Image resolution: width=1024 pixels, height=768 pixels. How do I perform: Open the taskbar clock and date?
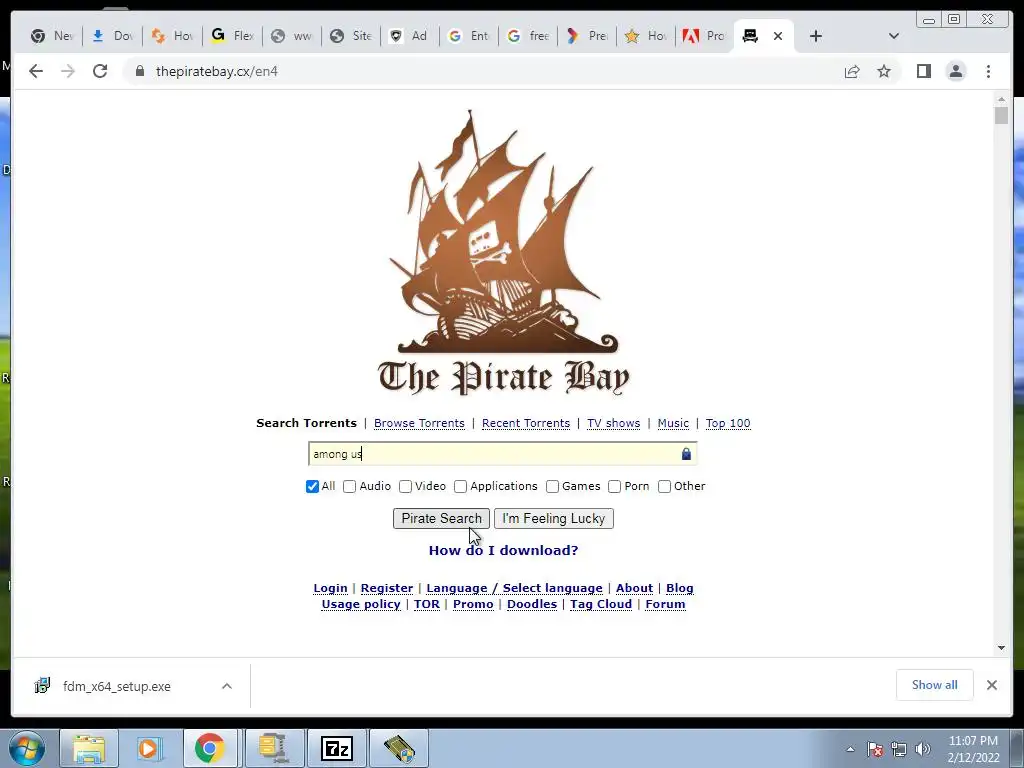tap(974, 749)
